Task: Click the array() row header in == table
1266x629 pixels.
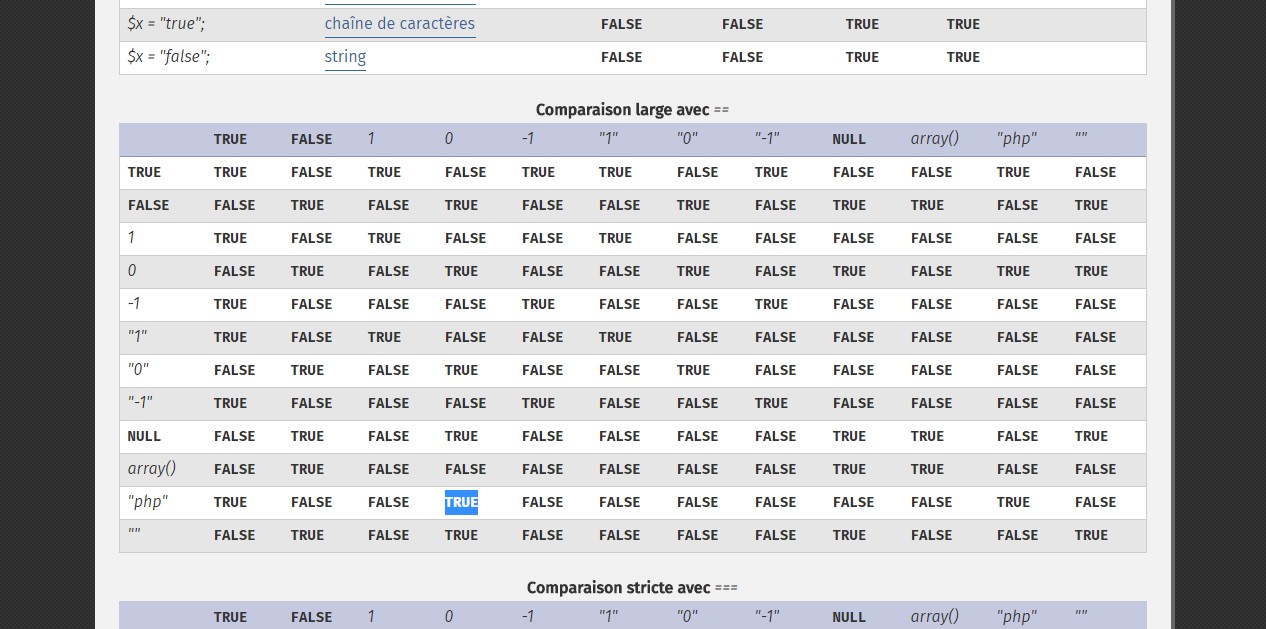Action: [x=152, y=469]
